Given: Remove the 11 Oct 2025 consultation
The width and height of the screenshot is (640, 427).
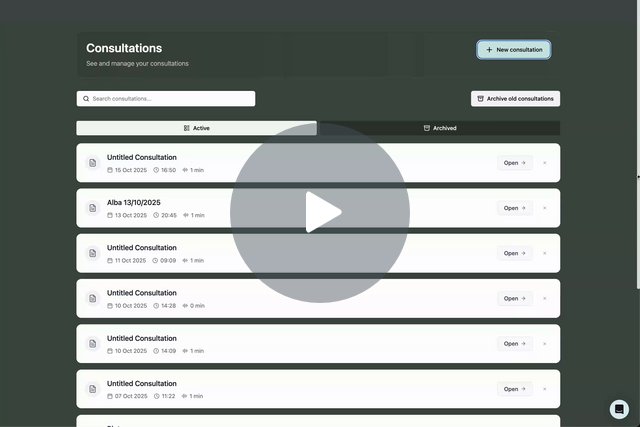Looking at the screenshot, I should pos(544,254).
